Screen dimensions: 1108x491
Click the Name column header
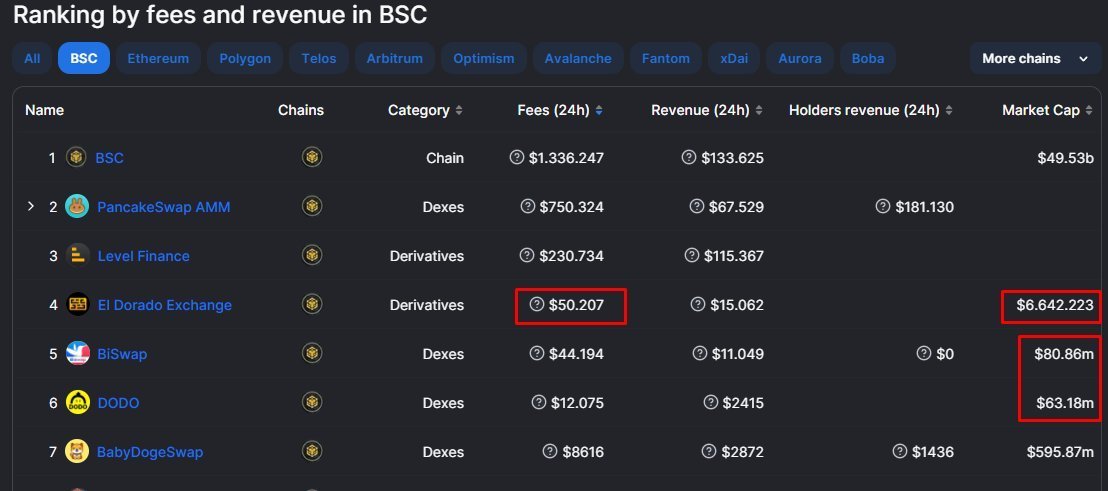45,110
